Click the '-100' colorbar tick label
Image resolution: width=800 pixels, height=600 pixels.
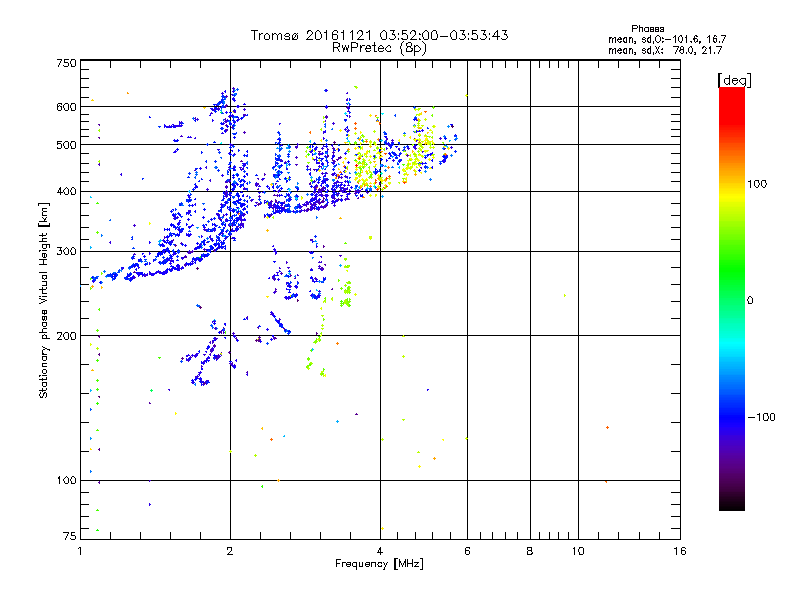(x=761, y=417)
